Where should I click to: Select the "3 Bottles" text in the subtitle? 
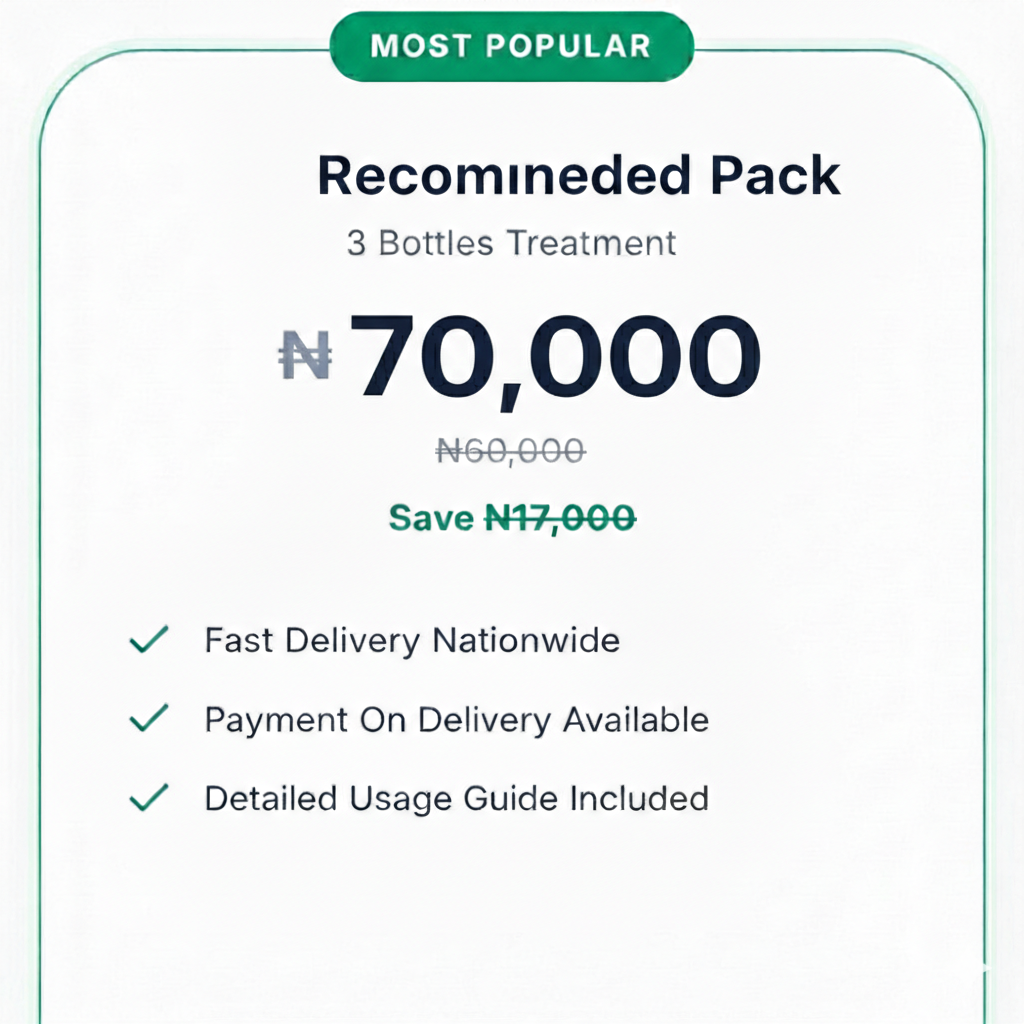tap(421, 243)
